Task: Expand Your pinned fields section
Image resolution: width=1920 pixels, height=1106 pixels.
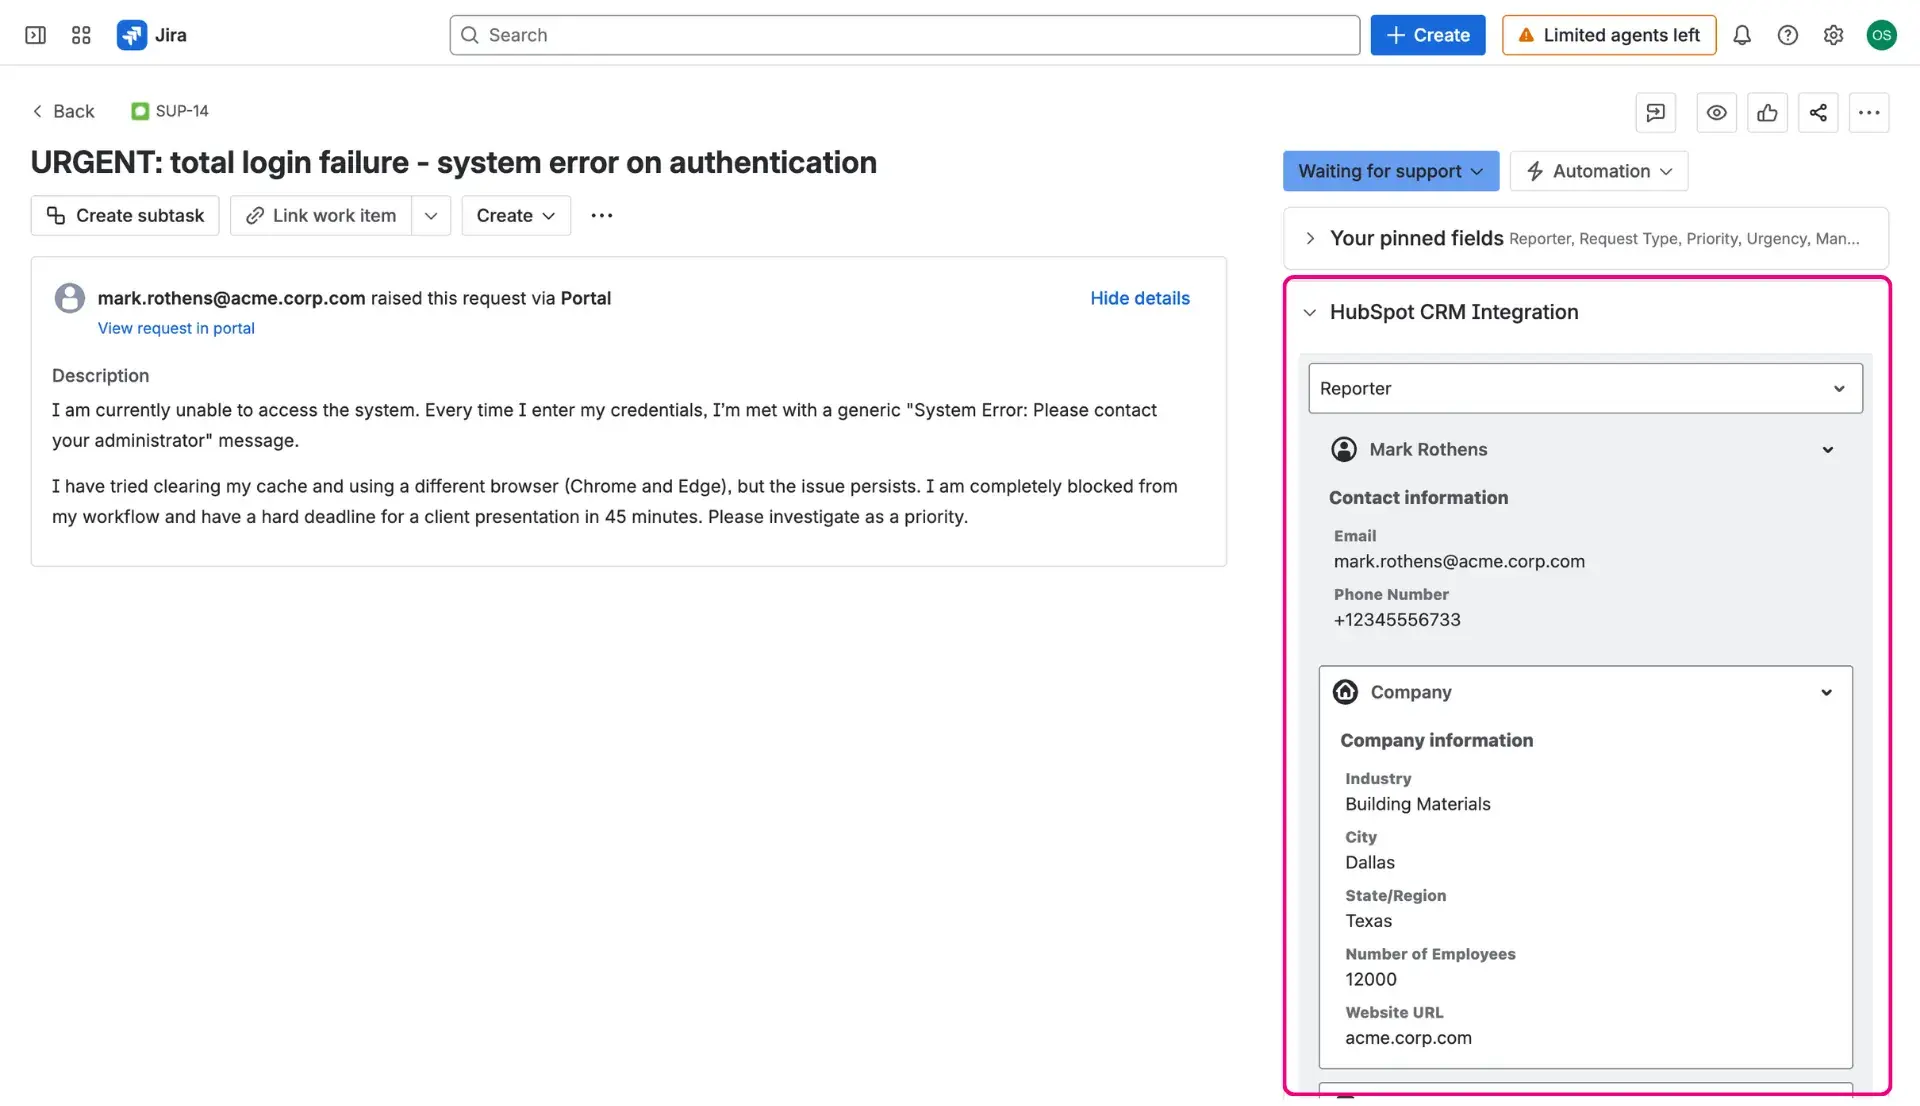Action: click(1310, 238)
